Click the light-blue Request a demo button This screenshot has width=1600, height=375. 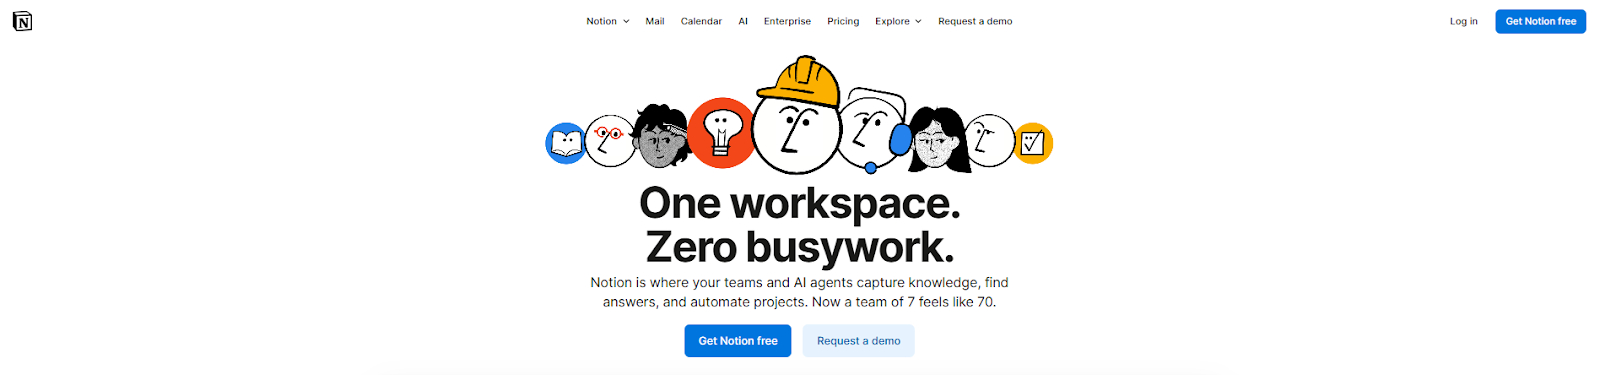(x=858, y=341)
